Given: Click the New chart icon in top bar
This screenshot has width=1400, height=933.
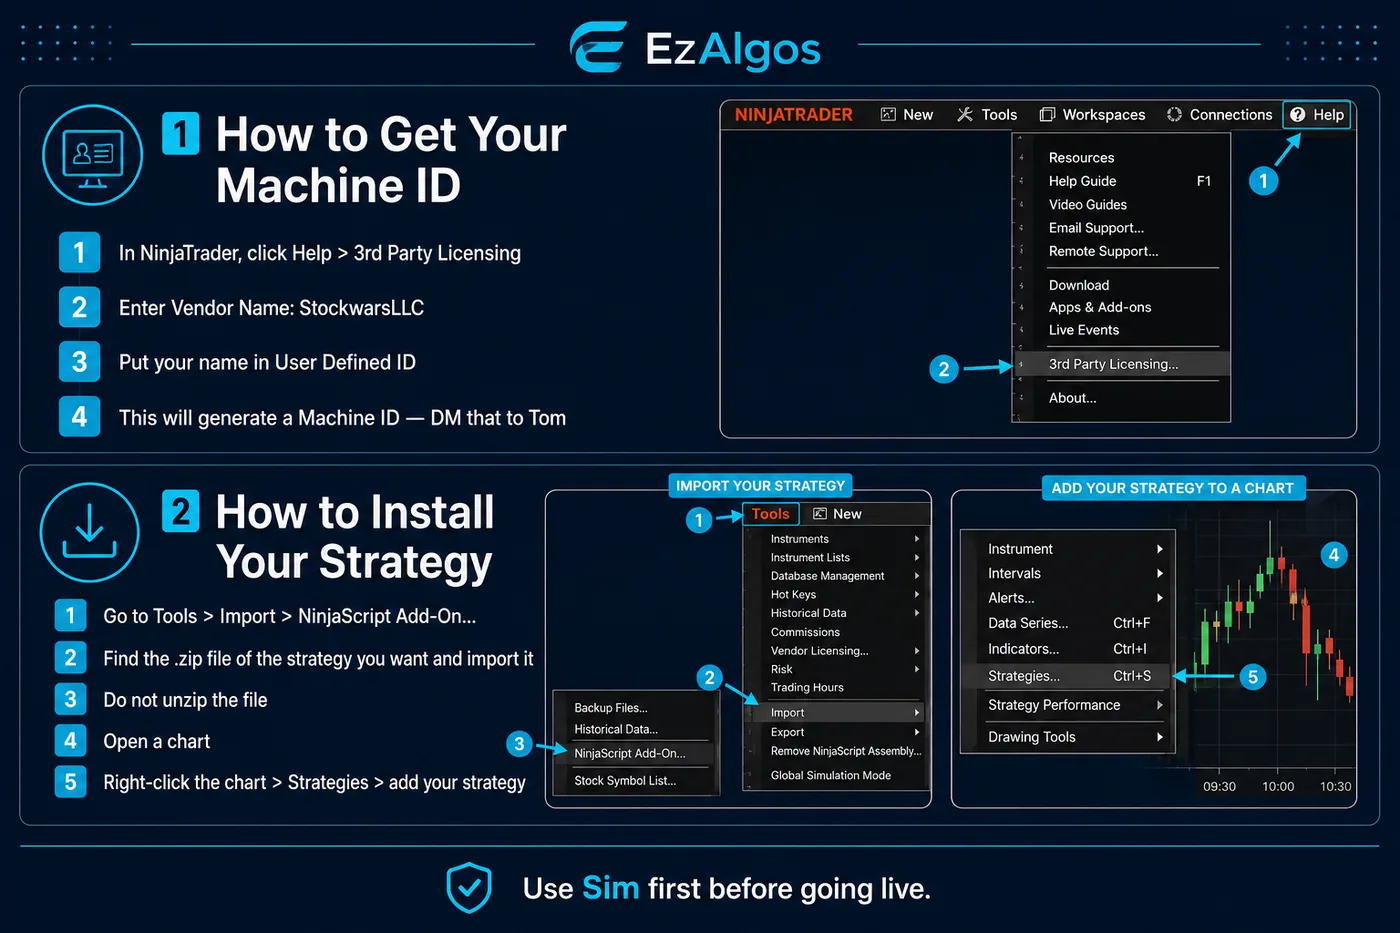Looking at the screenshot, I should pyautogui.click(x=888, y=115).
